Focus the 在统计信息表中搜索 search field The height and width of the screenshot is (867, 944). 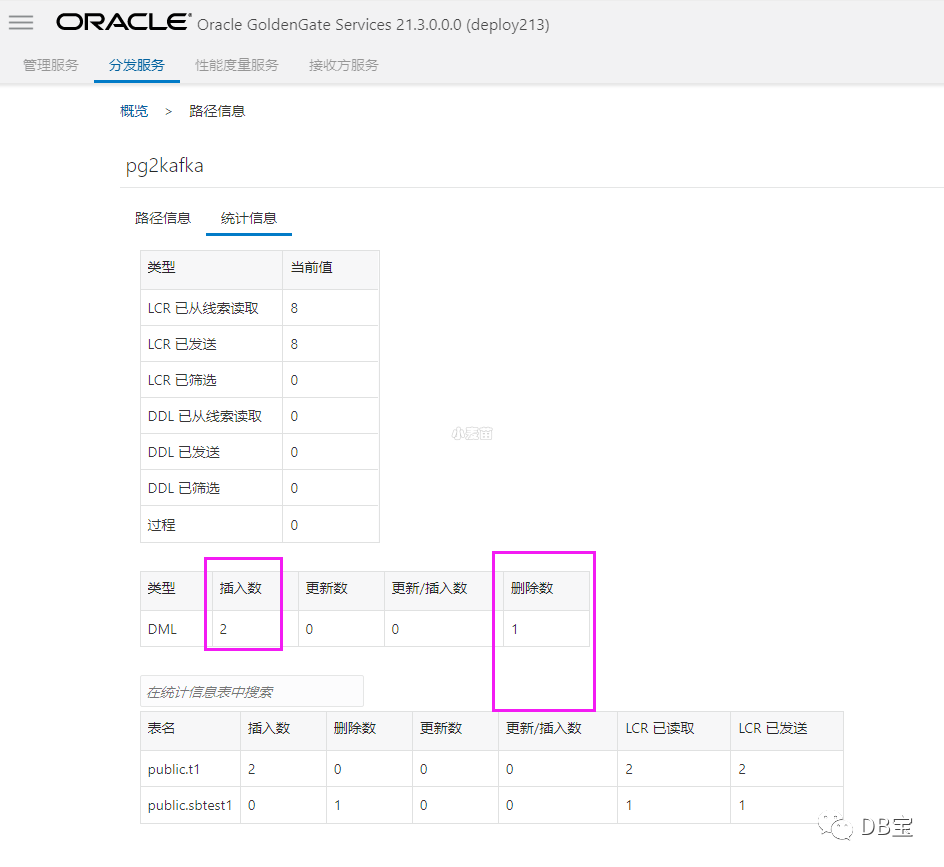[x=252, y=691]
